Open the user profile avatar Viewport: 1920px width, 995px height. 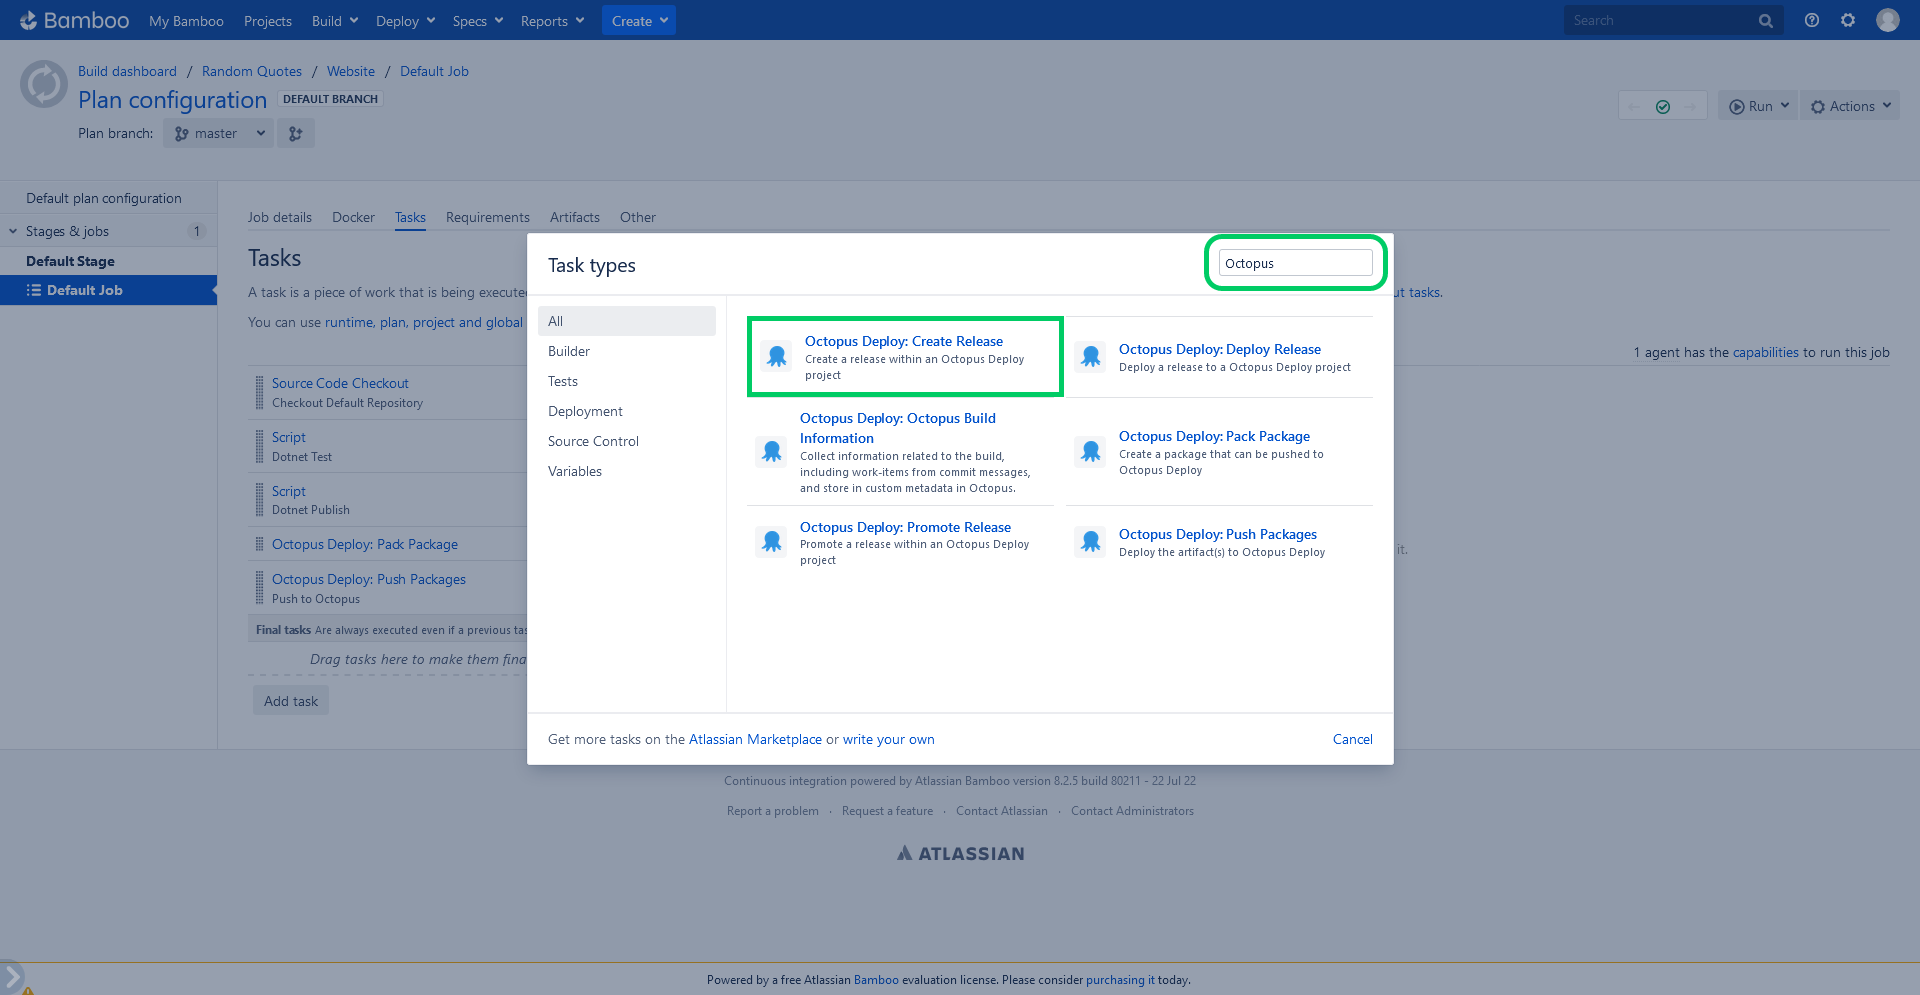pyautogui.click(x=1888, y=20)
